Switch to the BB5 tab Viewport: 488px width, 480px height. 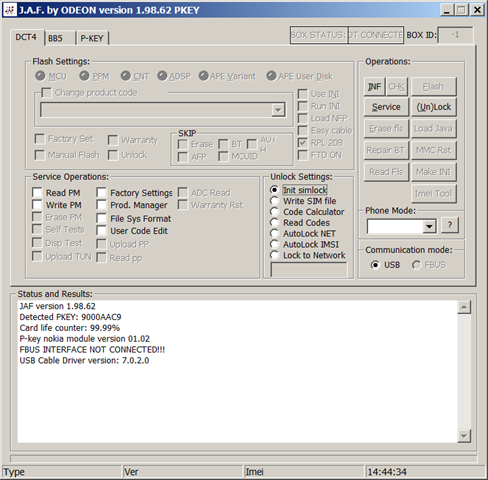pyautogui.click(x=59, y=38)
